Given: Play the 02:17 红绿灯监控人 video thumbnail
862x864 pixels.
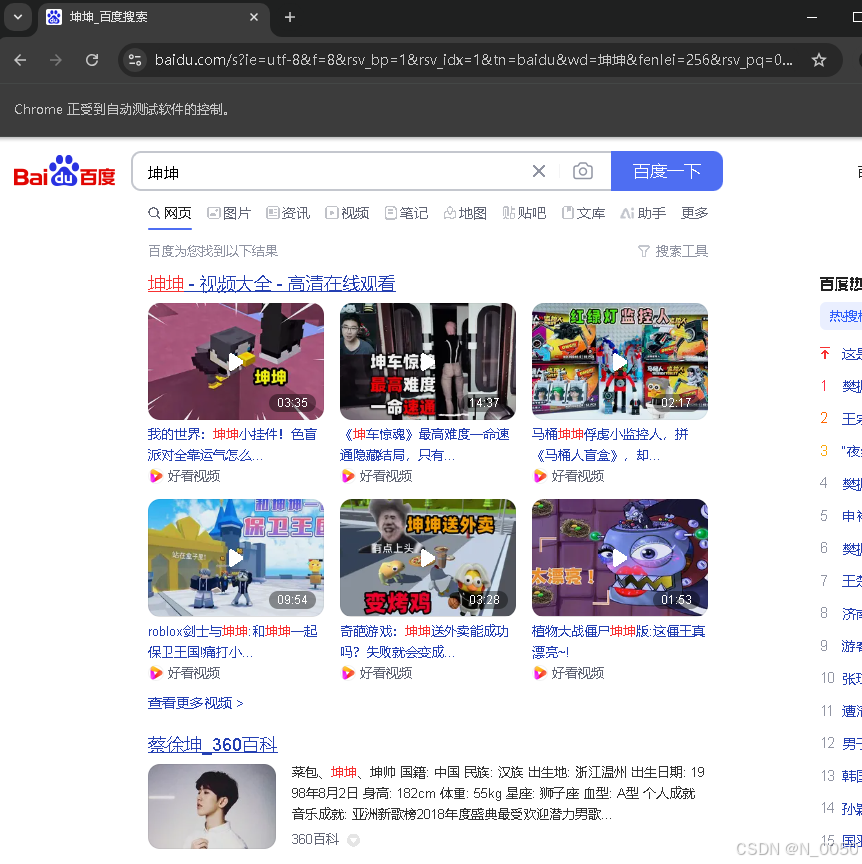Looking at the screenshot, I should pos(619,361).
